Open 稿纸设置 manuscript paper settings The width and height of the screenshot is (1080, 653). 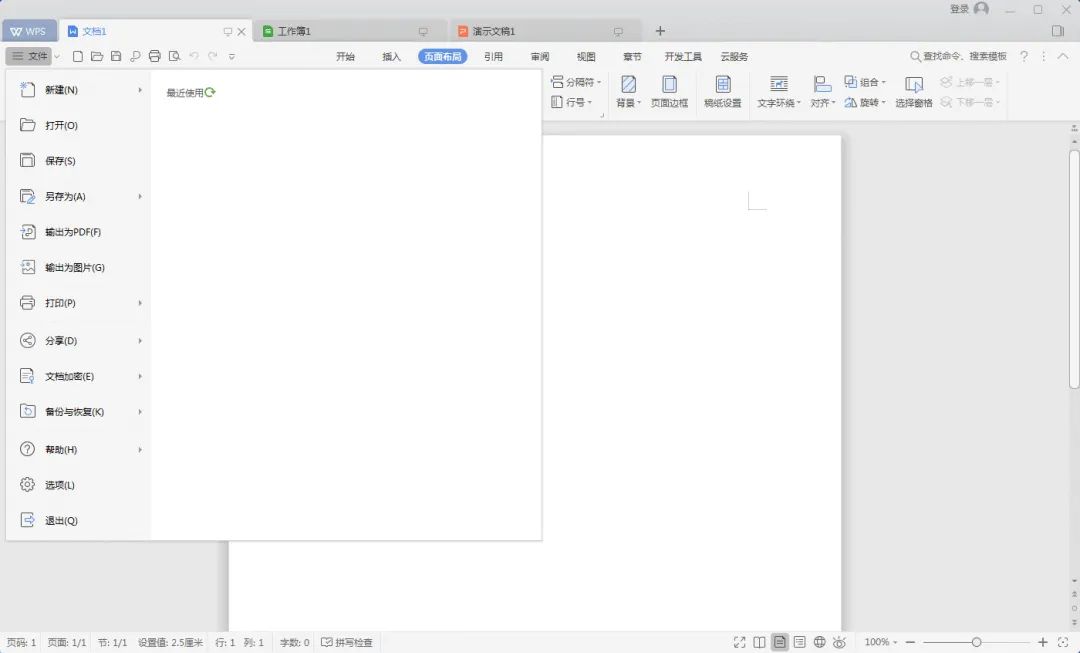point(723,92)
